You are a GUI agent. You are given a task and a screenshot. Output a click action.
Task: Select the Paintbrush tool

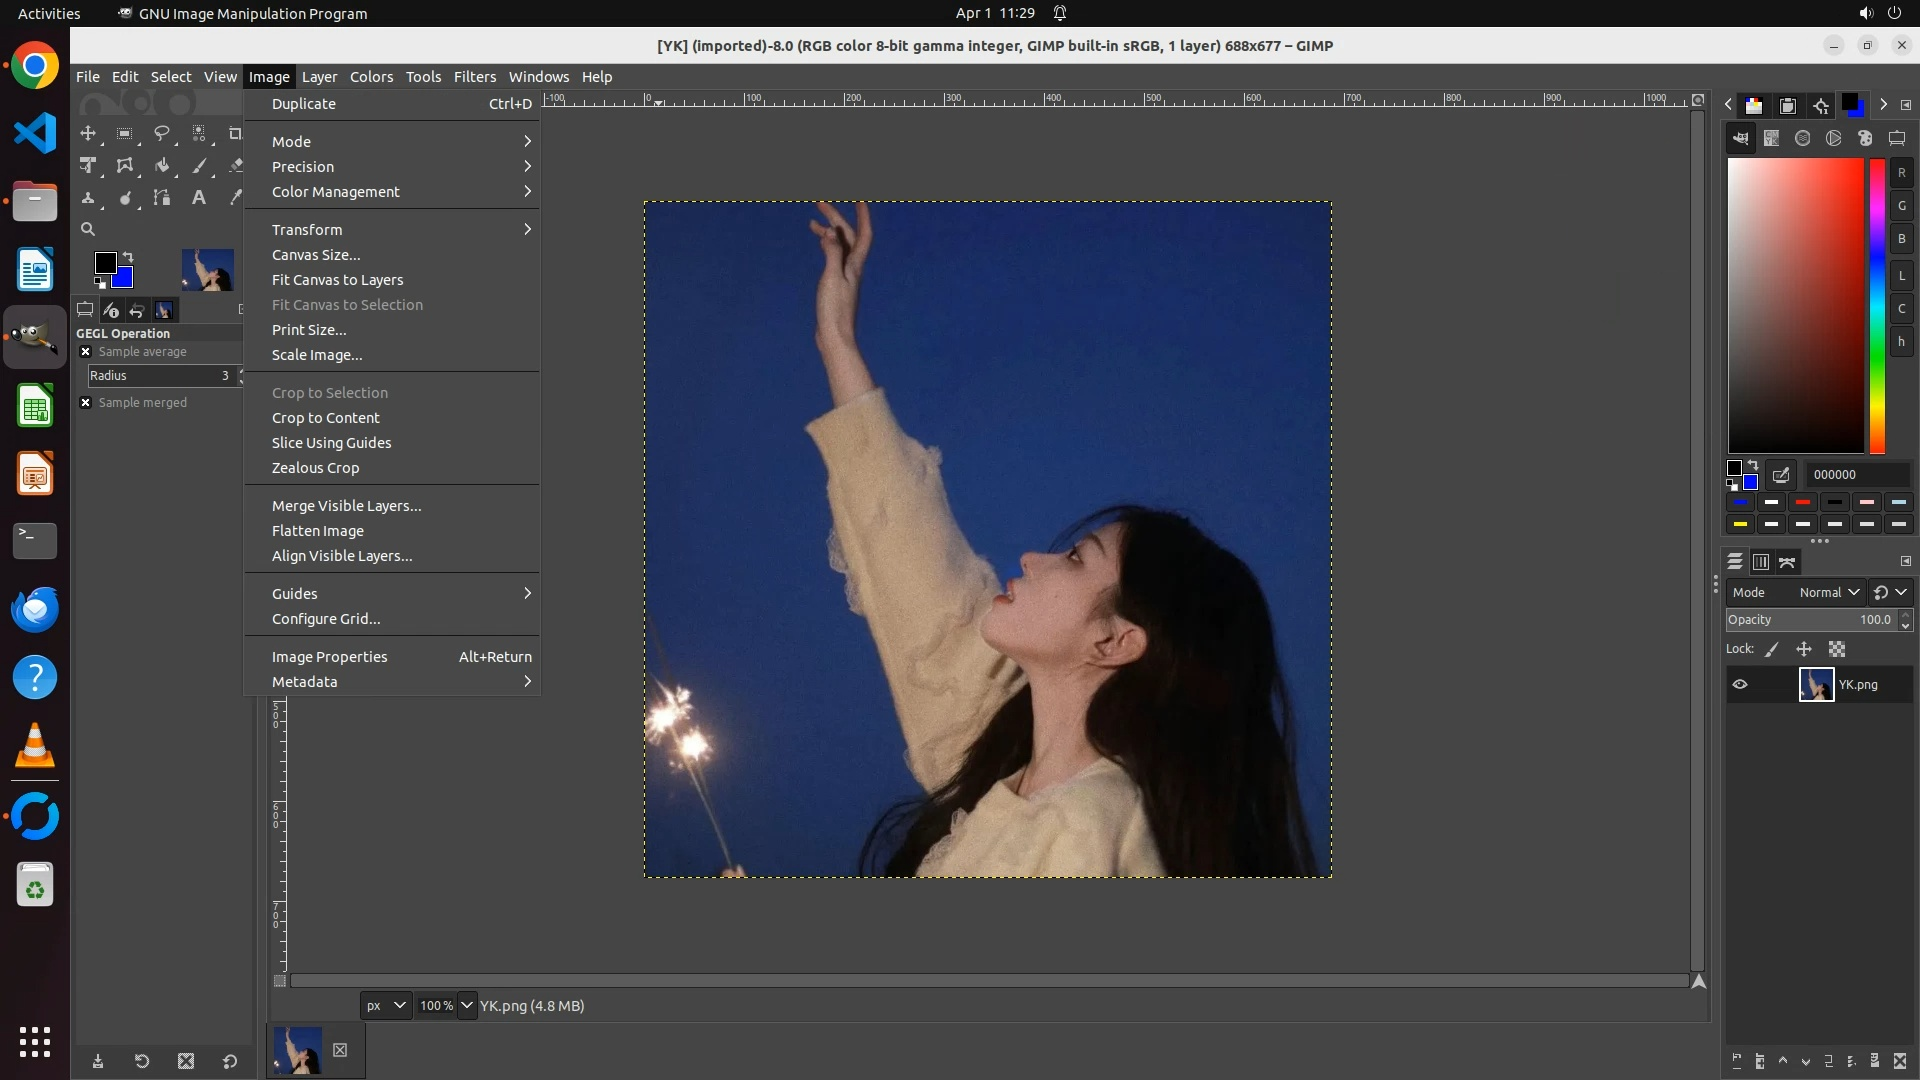pos(199,166)
